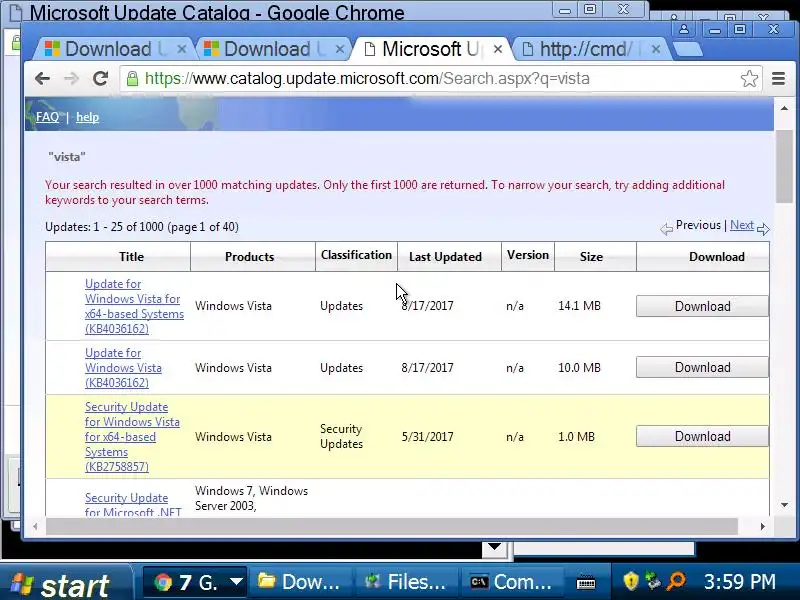Screen dimensions: 800x600
Task: Download the 14.1 MB update
Action: (x=702, y=306)
